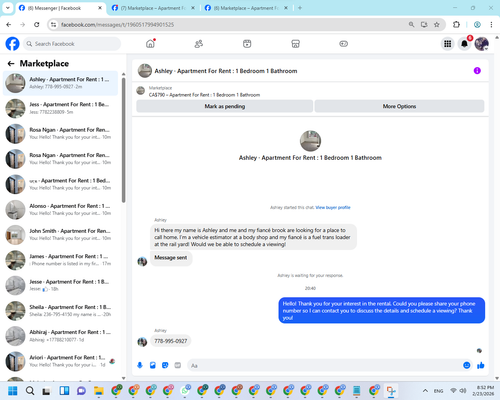This screenshot has width=500, height=400.
Task: Go back in browser history
Action: point(9,25)
